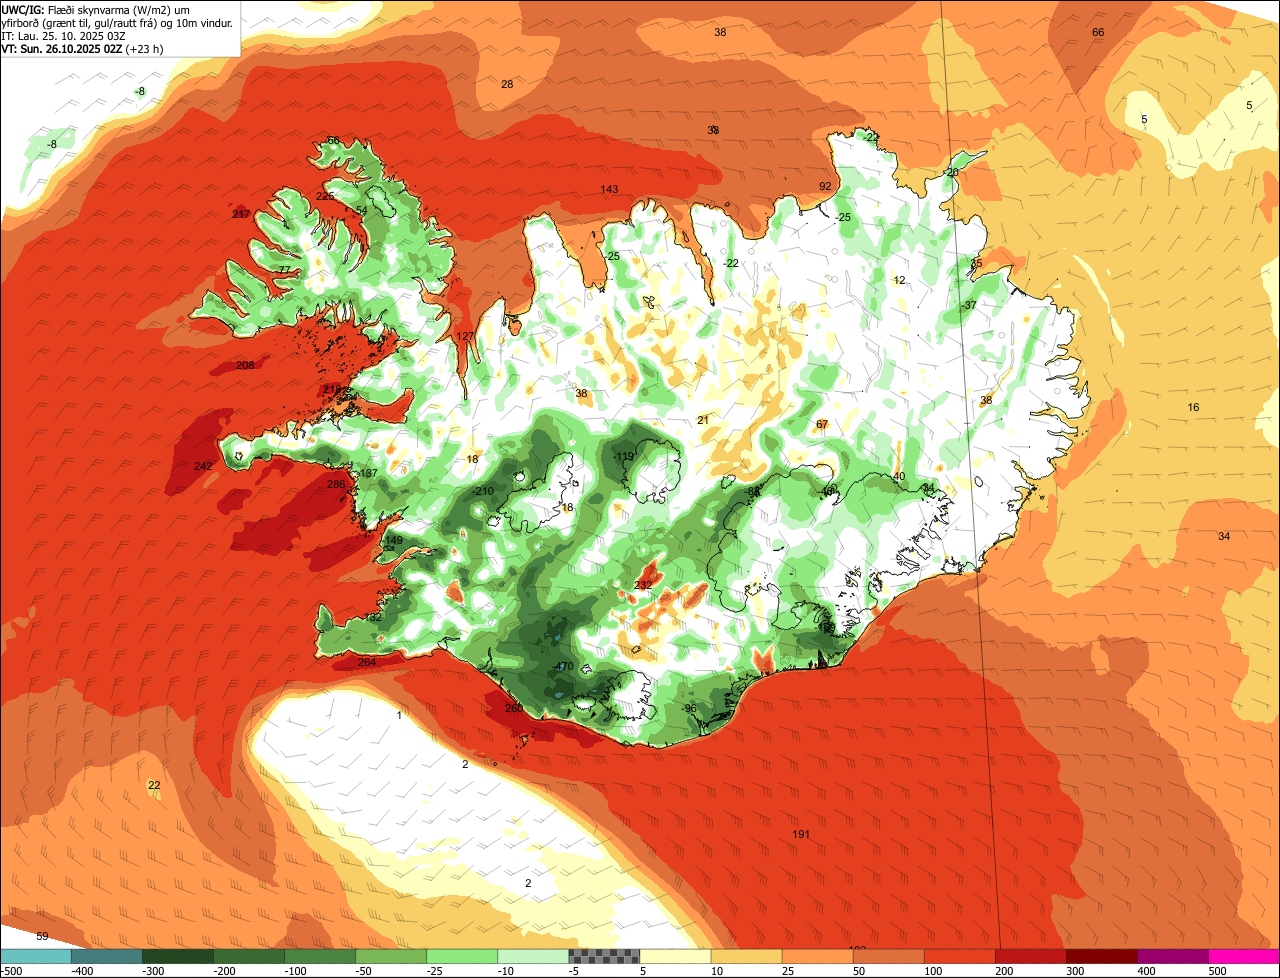Click the '21' value in the central north

click(x=703, y=420)
